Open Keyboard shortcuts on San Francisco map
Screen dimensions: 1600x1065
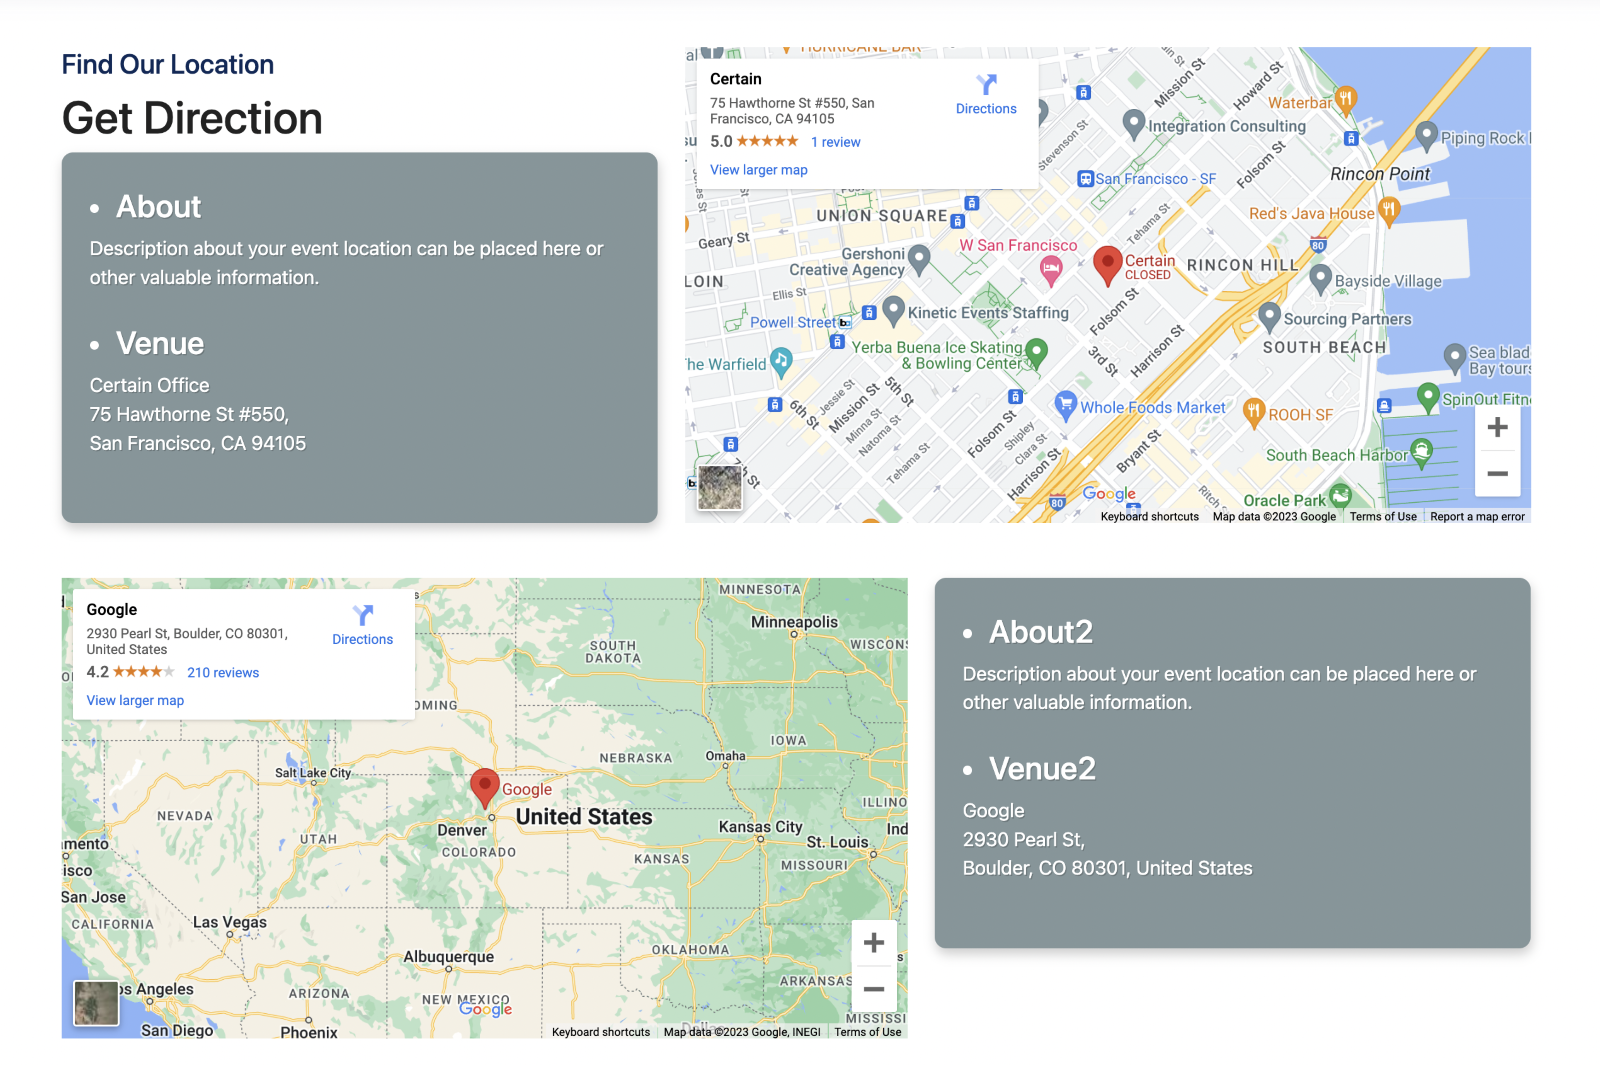[1150, 517]
